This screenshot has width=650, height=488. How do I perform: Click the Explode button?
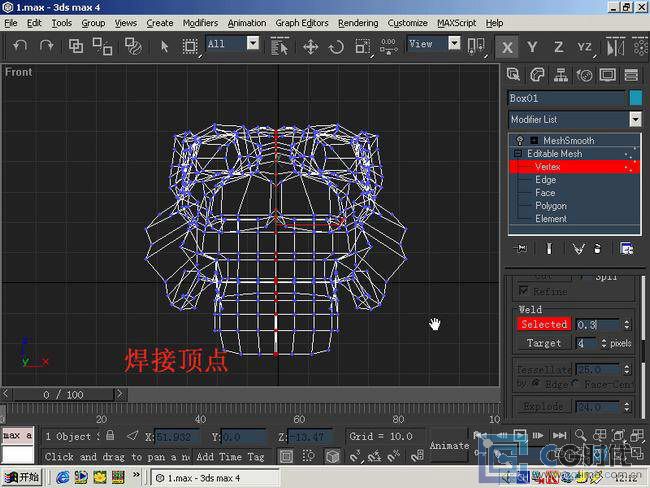coord(544,407)
